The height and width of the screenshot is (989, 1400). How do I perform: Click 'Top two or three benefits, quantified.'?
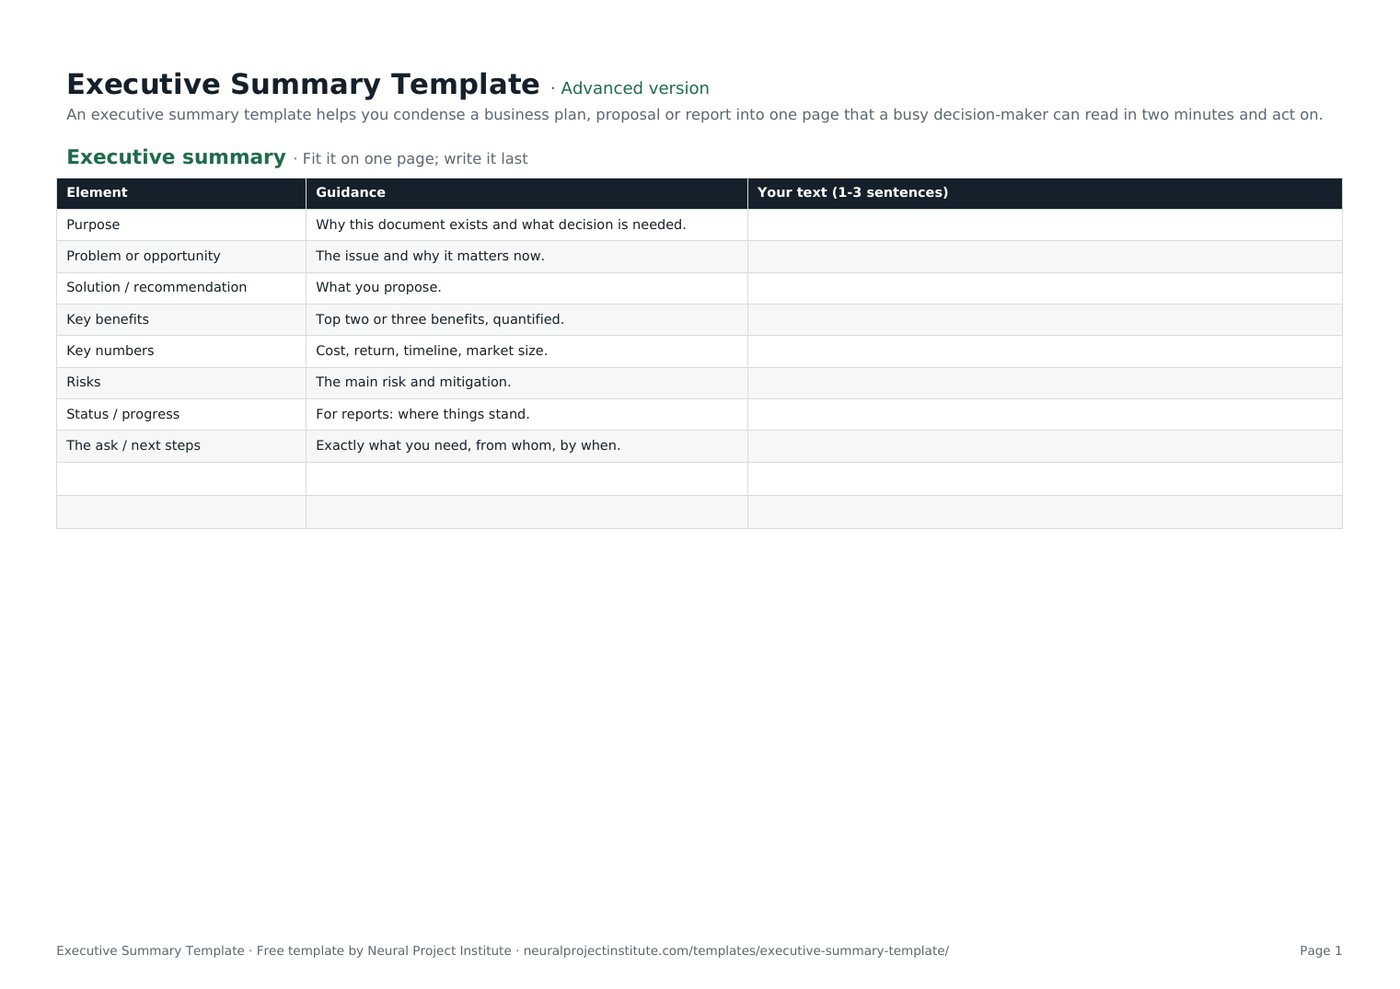coord(440,319)
